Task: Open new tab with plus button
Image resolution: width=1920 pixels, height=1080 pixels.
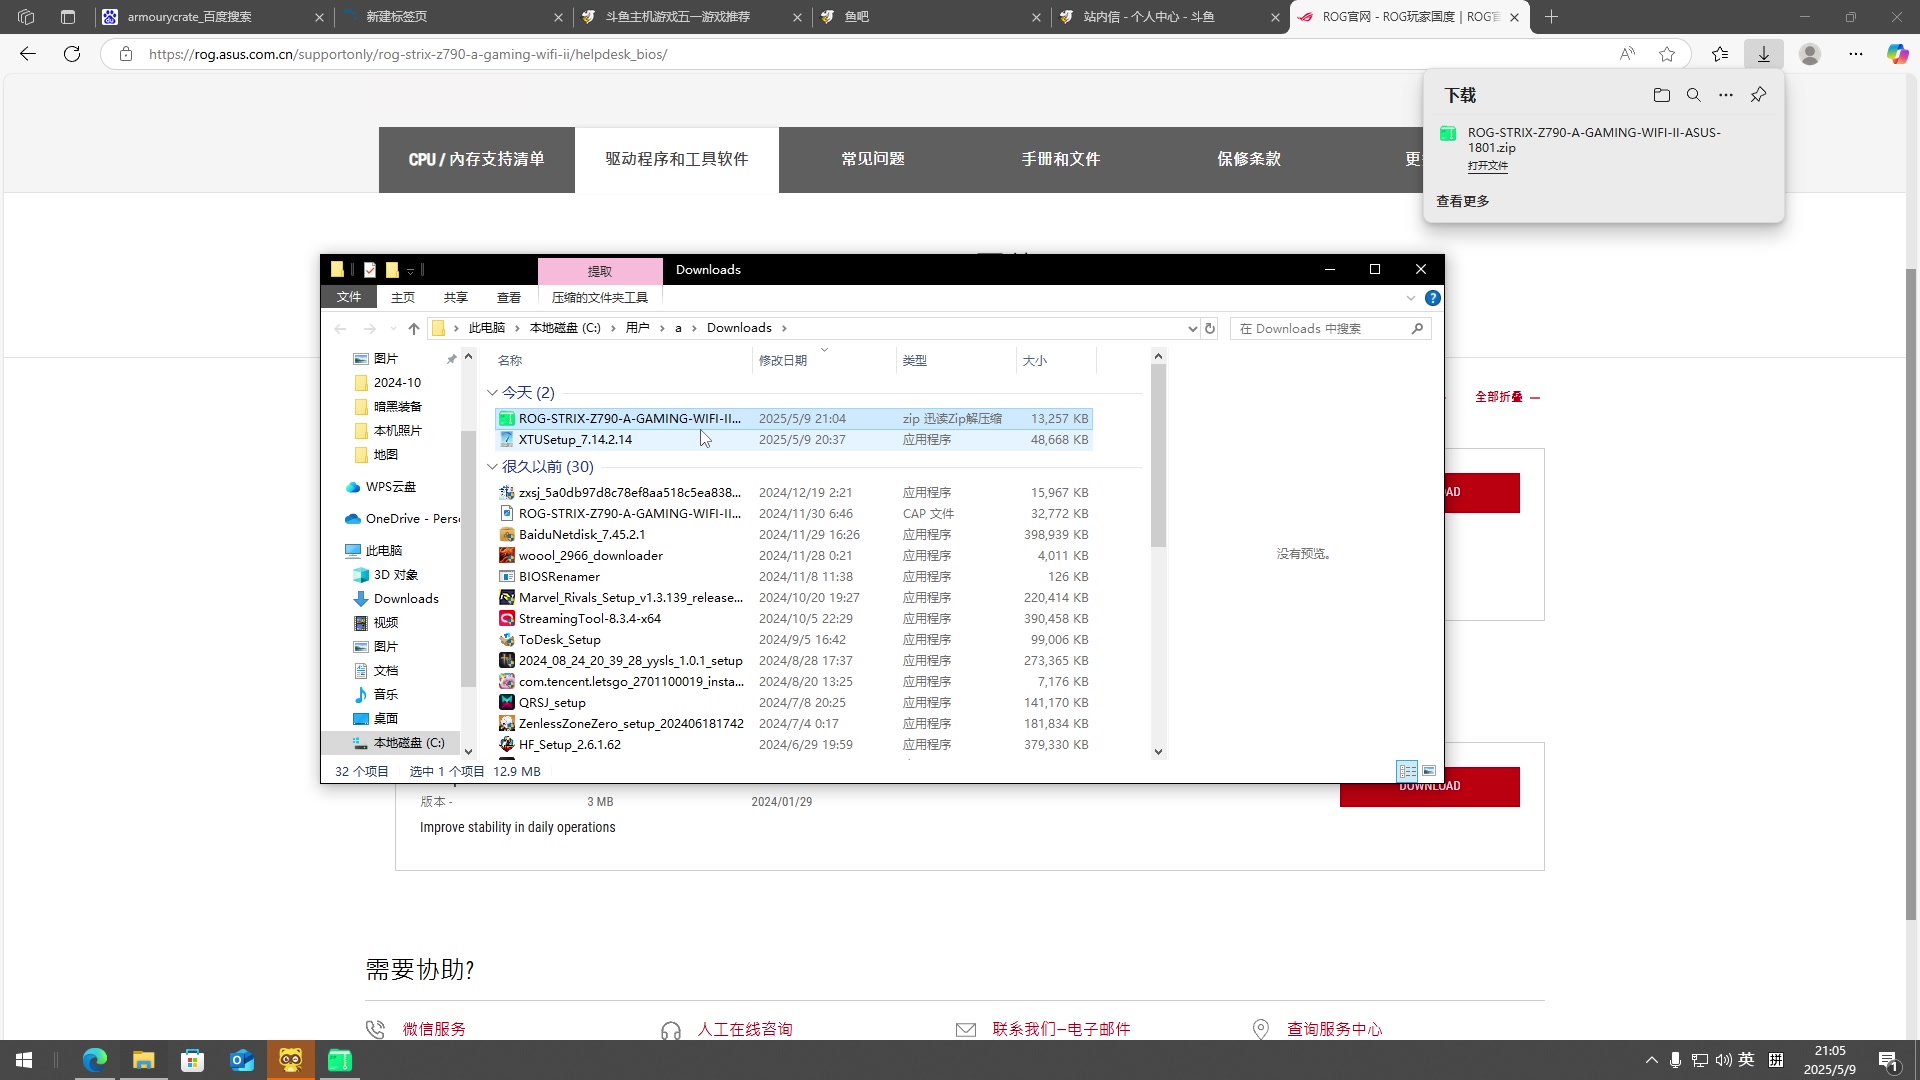Action: tap(1551, 17)
